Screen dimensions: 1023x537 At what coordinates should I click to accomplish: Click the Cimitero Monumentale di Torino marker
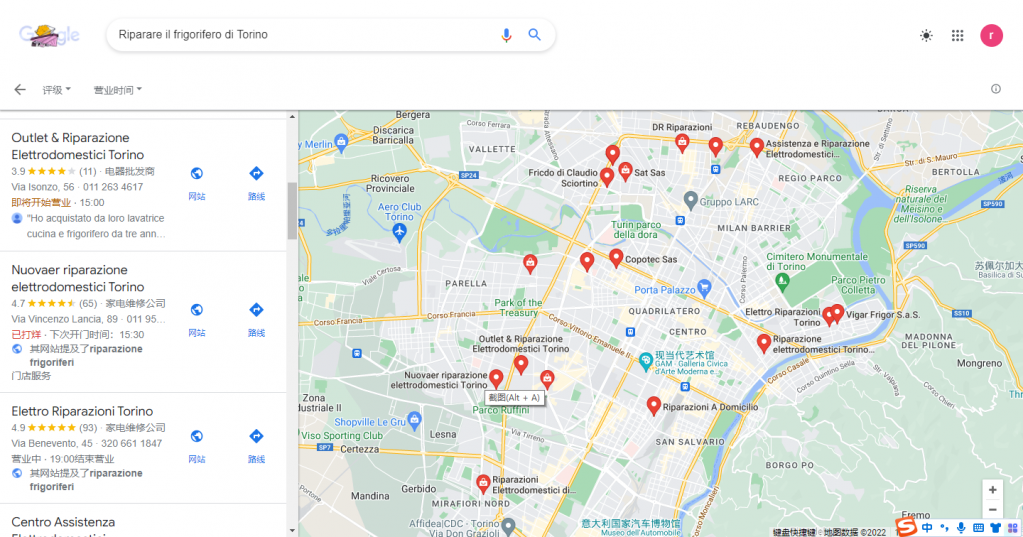click(x=782, y=282)
